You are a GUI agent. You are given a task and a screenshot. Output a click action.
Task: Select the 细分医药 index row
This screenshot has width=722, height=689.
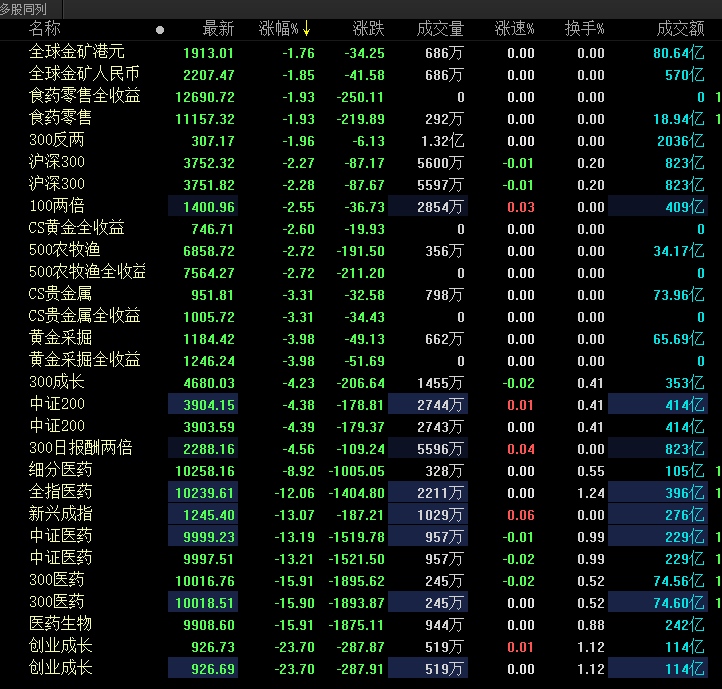60,471
